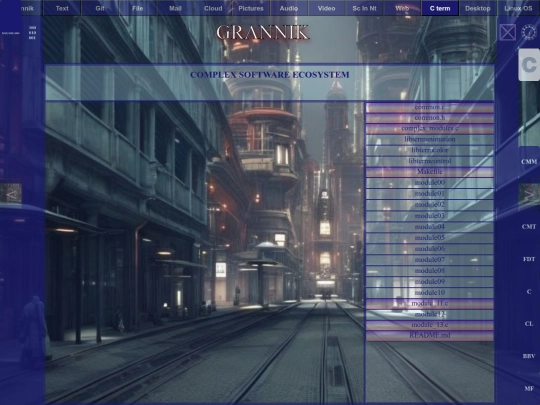Open the module12 folder
Image resolution: width=540 pixels, height=405 pixels.
[429, 314]
